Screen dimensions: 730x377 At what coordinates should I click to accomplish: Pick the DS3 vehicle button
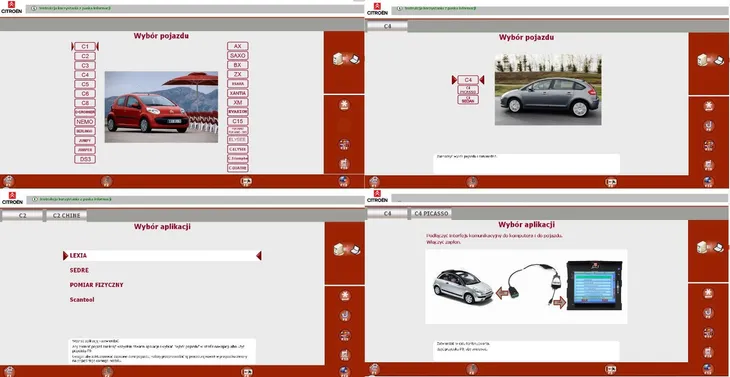pos(85,159)
